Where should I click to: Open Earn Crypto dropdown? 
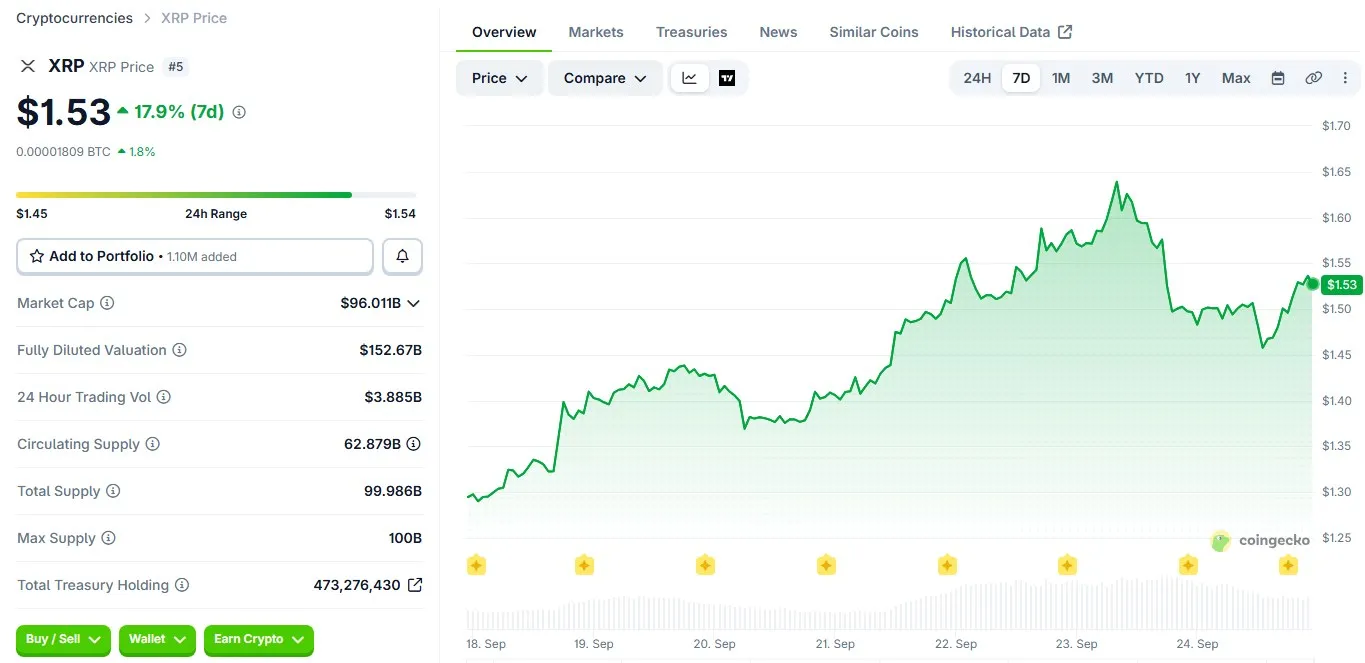pos(258,639)
